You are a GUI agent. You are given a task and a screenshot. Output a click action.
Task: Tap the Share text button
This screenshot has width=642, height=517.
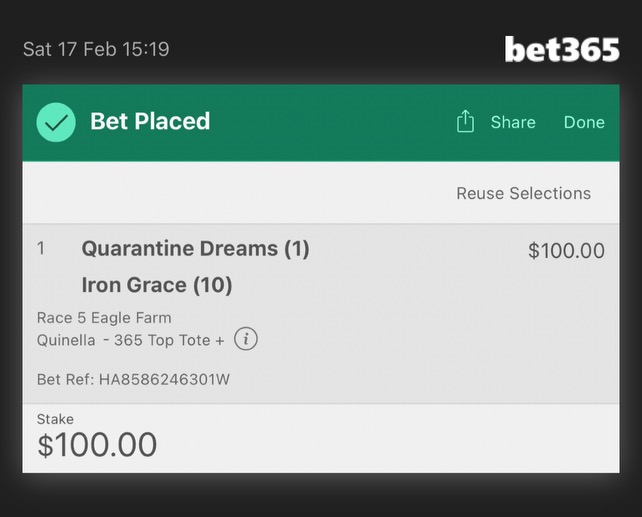(513, 122)
